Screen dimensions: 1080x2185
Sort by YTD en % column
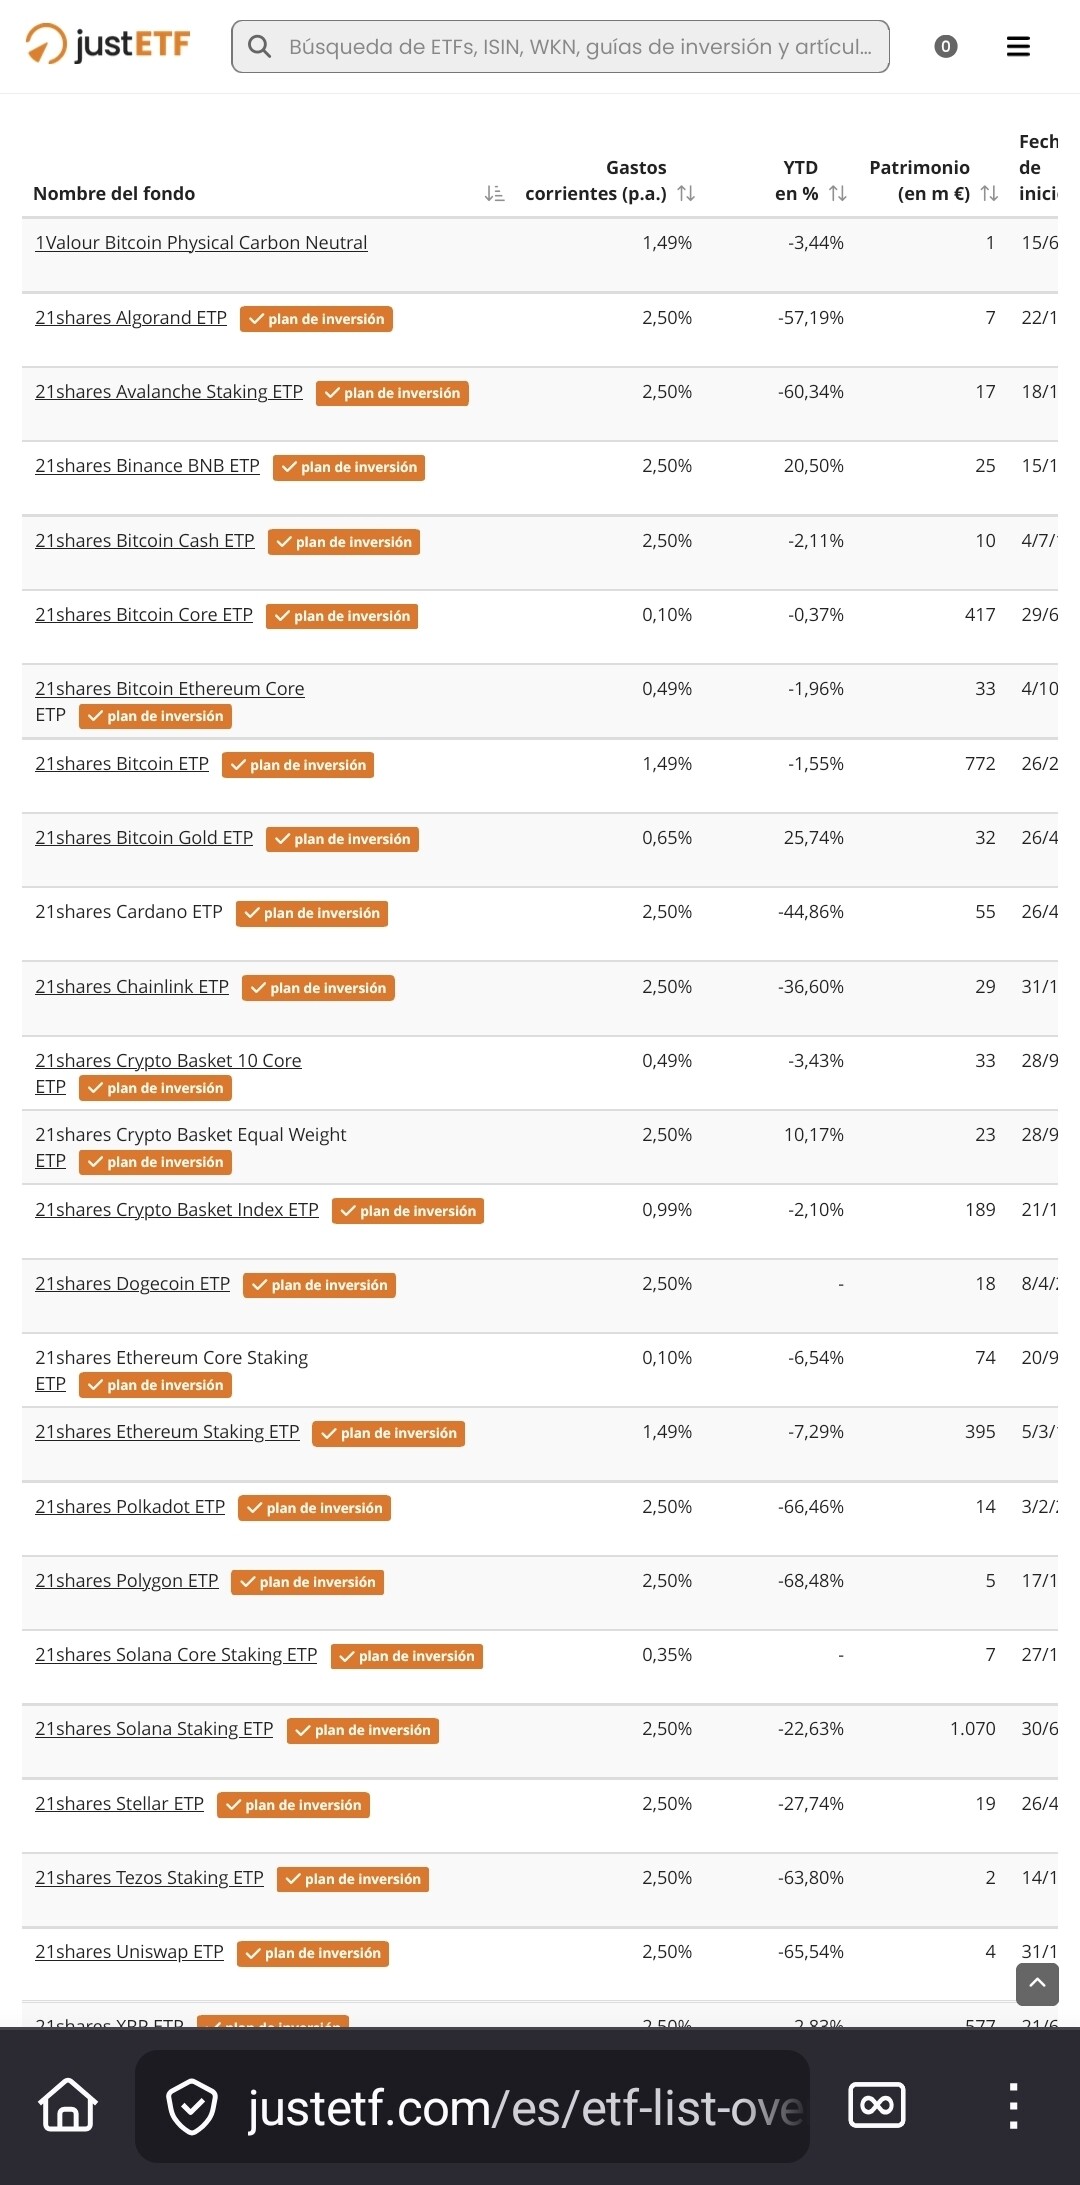(x=838, y=194)
